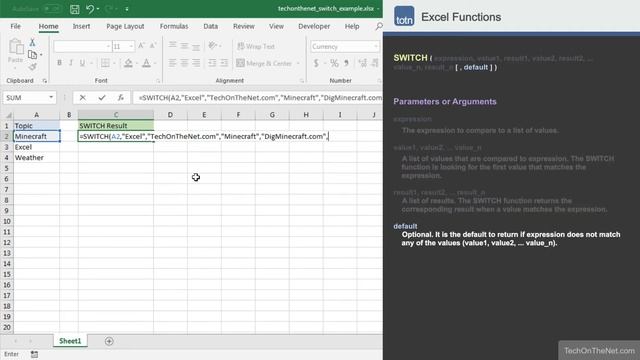Viewport: 640px width, 360px height.
Task: Click the Paste clipboard icon
Action: pyautogui.click(x=16, y=47)
